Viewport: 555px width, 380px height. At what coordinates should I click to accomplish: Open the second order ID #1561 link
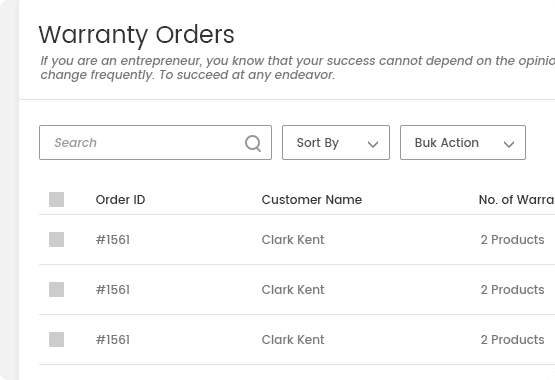(x=113, y=290)
